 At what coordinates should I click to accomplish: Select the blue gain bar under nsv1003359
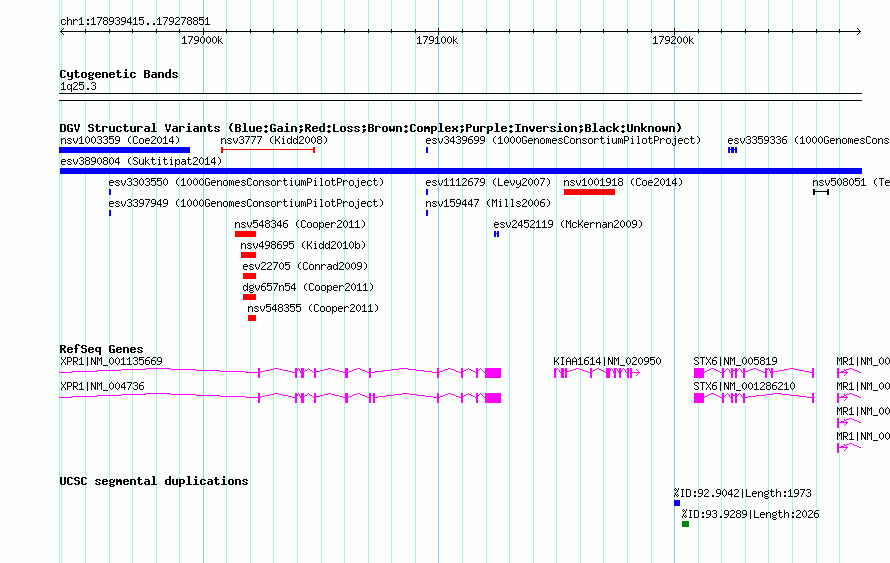tap(125, 150)
